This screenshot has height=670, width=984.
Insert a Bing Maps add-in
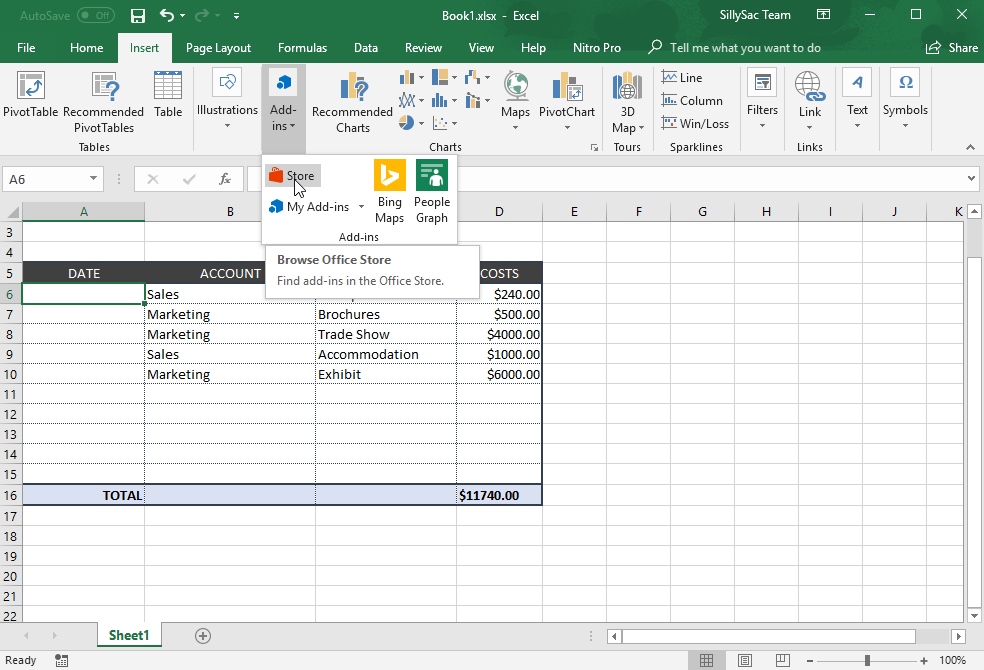coord(389,192)
